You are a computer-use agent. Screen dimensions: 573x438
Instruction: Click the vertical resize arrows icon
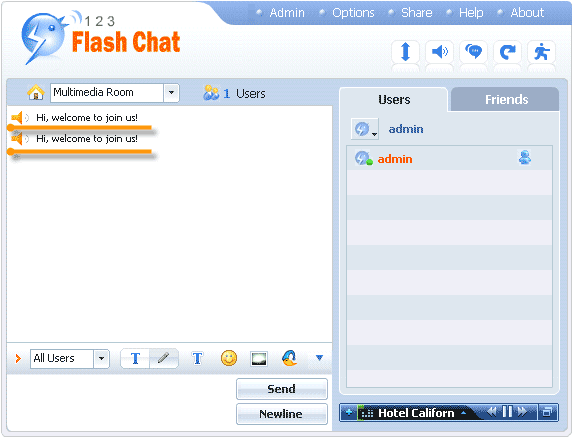pyautogui.click(x=405, y=52)
